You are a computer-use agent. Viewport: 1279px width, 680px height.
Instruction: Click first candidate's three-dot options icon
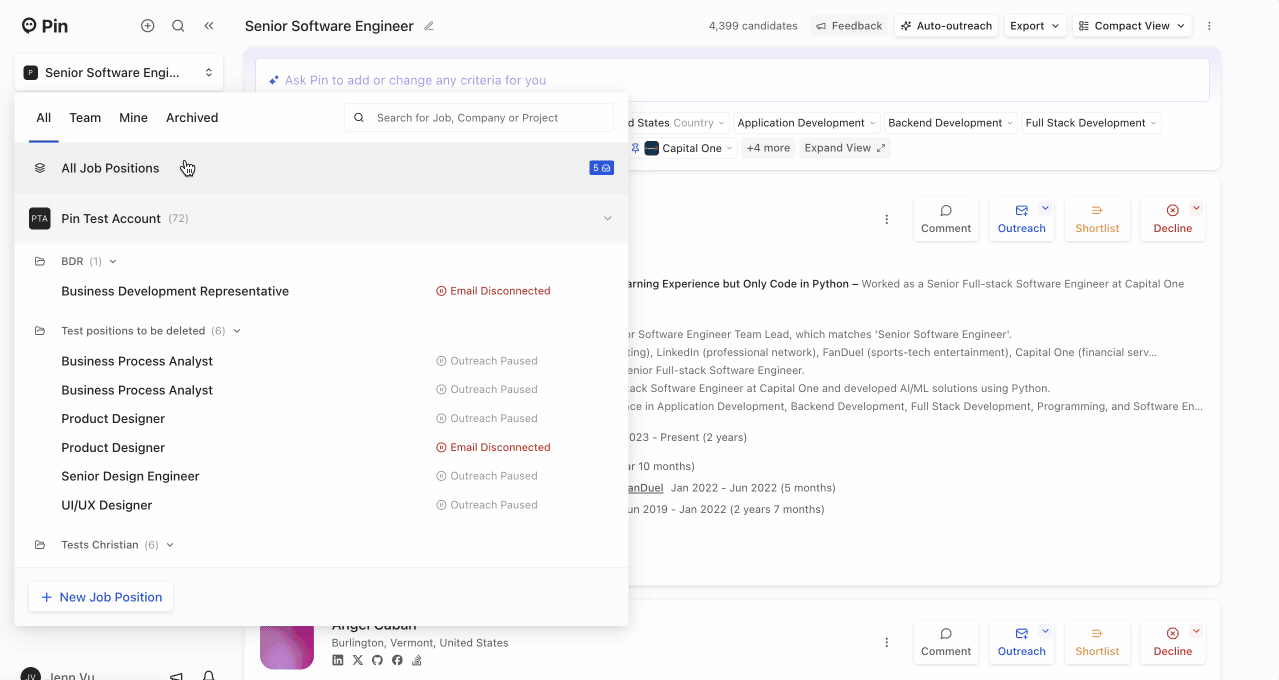point(886,219)
